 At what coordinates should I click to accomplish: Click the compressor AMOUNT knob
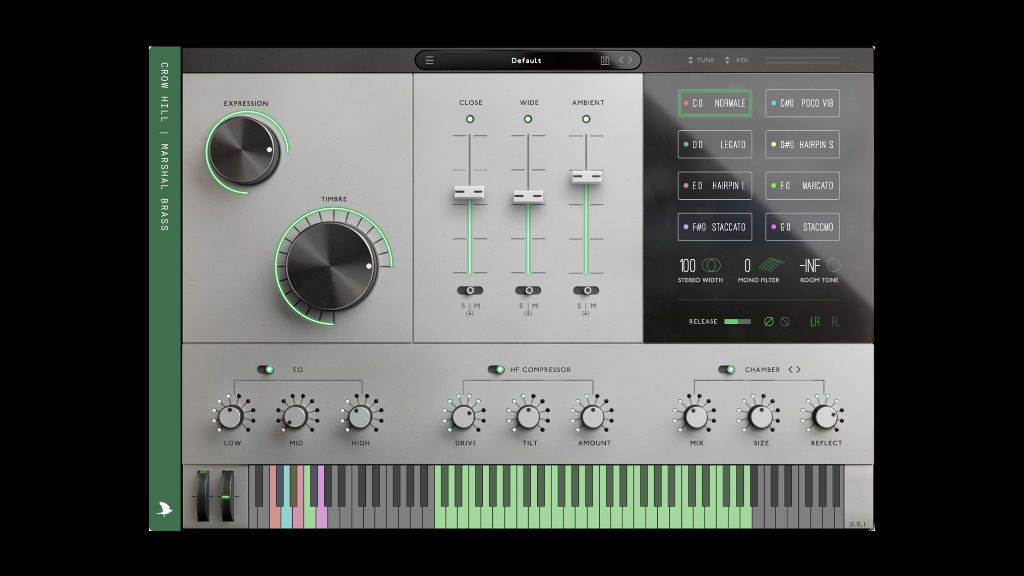click(593, 417)
